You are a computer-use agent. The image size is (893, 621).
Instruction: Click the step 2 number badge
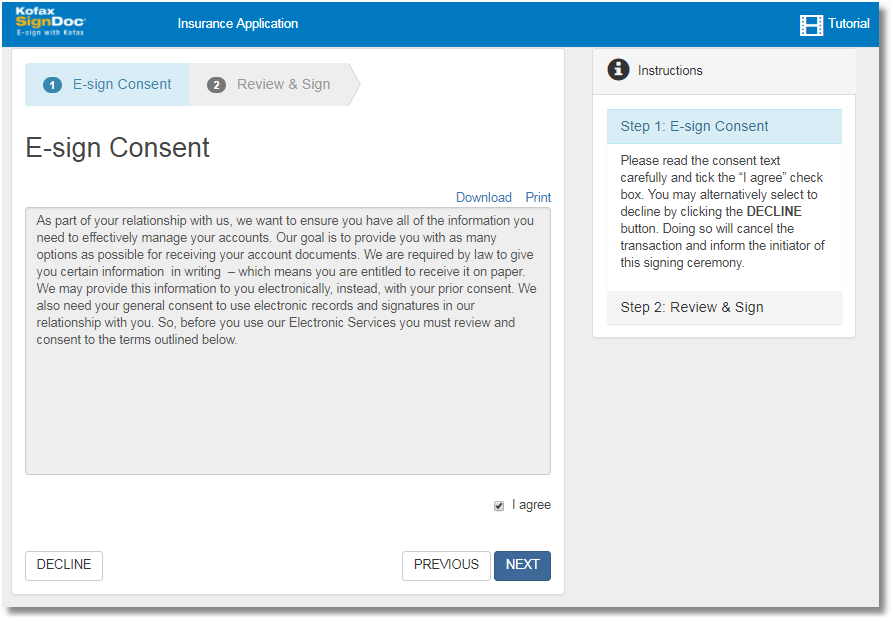tap(216, 85)
